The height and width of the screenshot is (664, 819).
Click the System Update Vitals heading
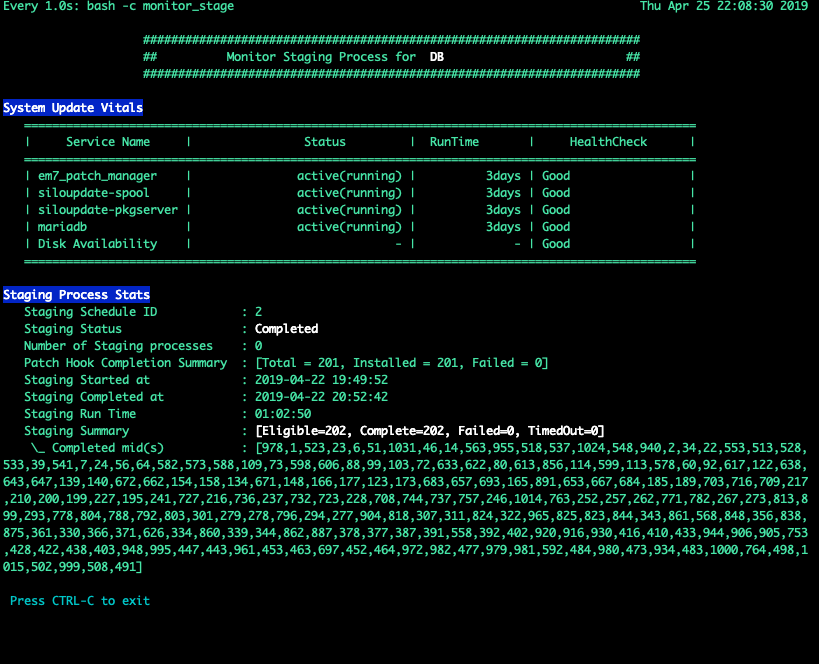pyautogui.click(x=70, y=107)
